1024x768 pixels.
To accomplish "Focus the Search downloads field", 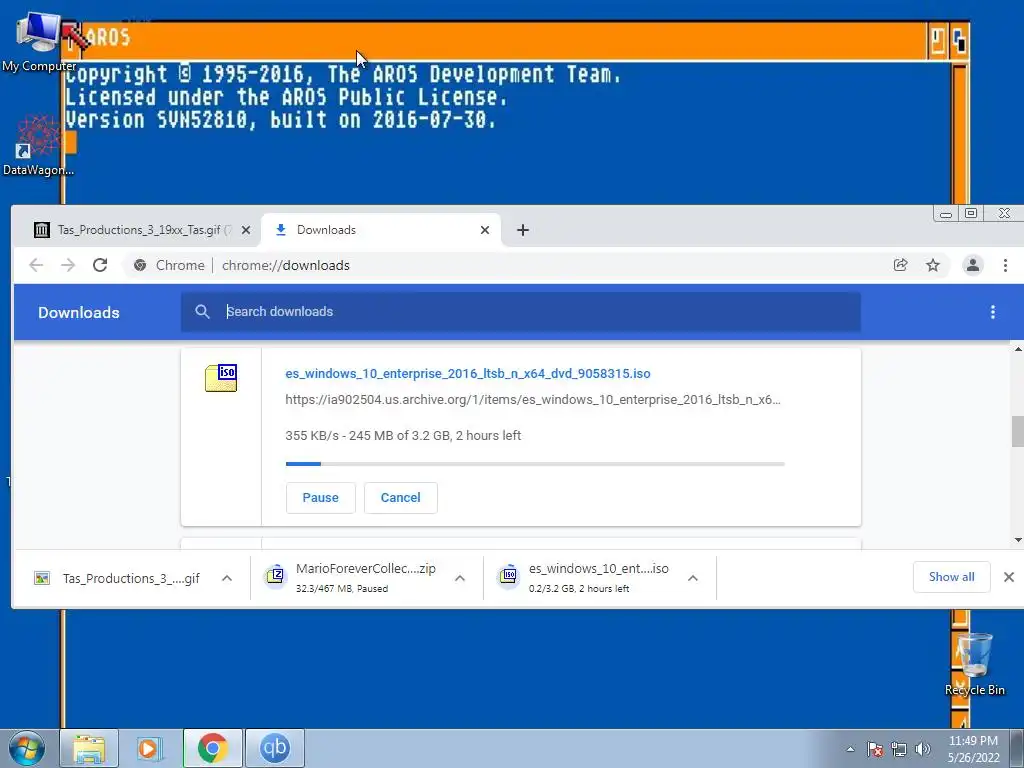I will coord(520,312).
